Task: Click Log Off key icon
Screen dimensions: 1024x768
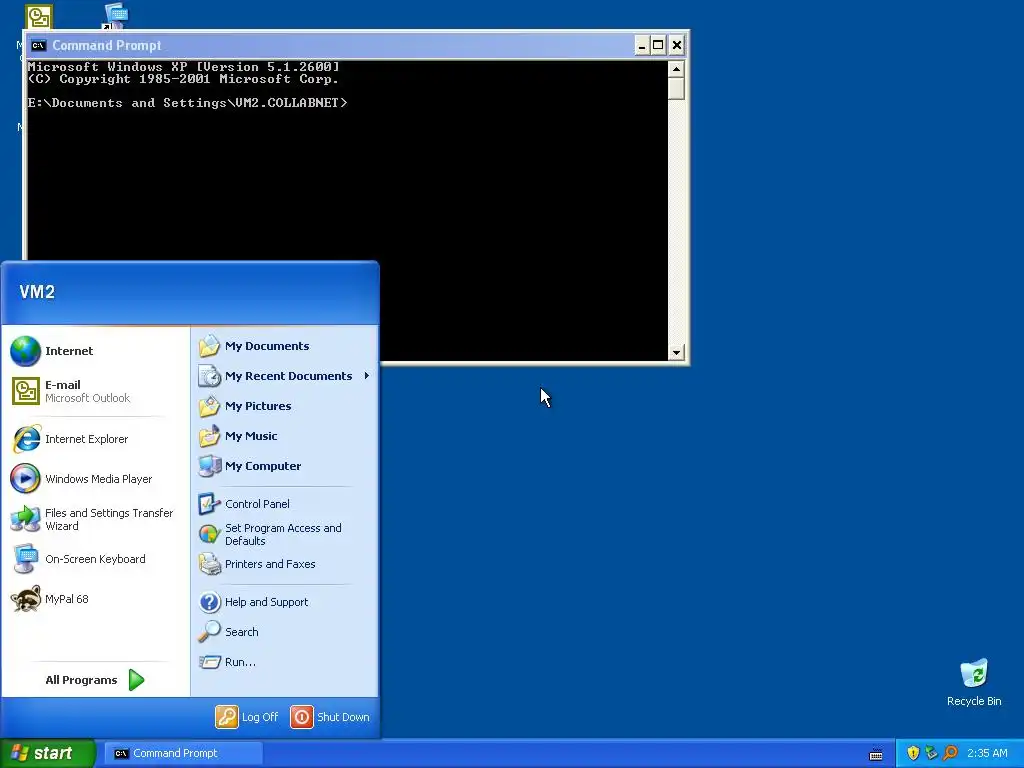Action: [x=227, y=717]
